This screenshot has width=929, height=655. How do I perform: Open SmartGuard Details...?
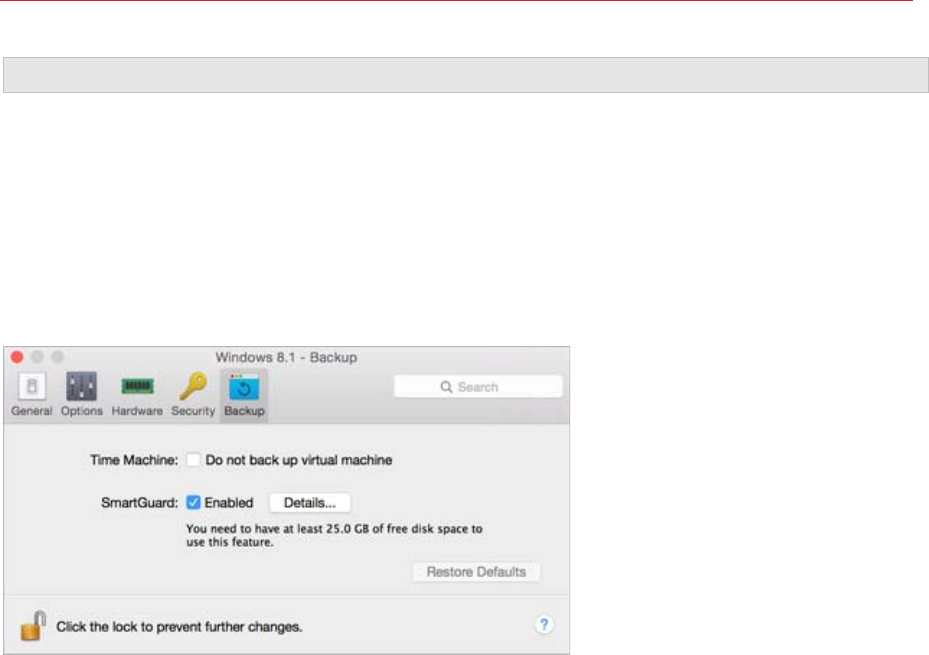(x=309, y=503)
